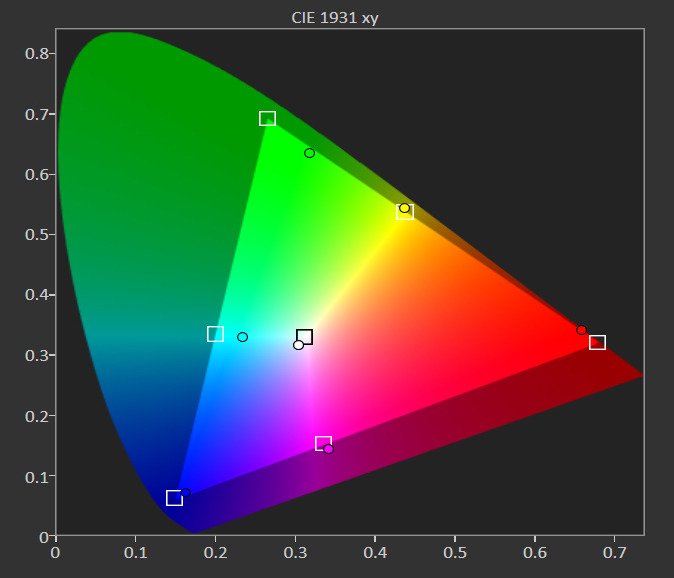Click the measured red circle marker
The width and height of the screenshot is (674, 578).
click(x=582, y=330)
